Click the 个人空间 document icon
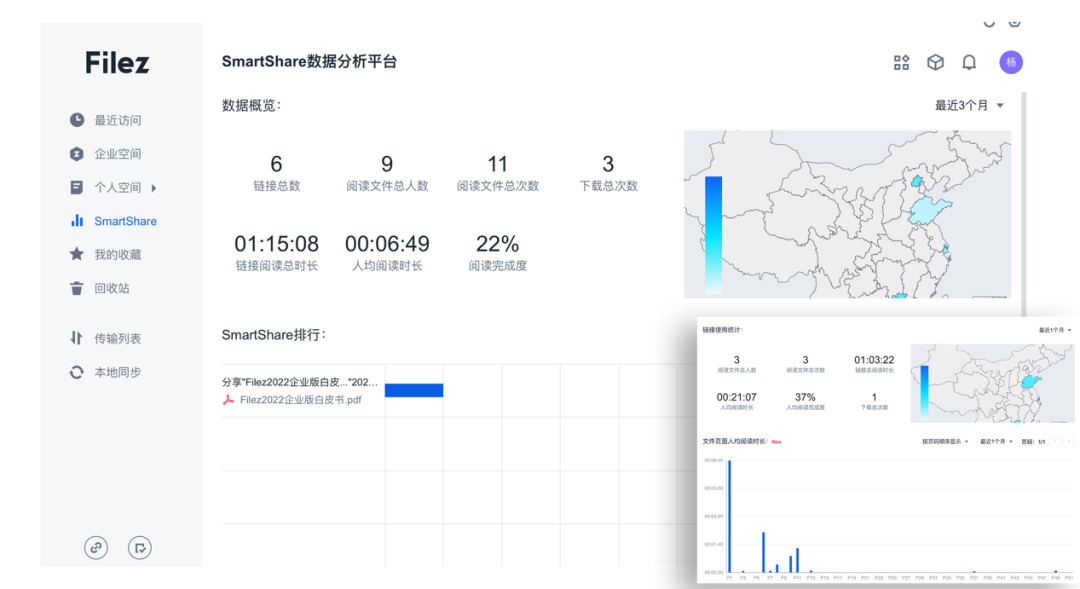This screenshot has width=1080, height=589. (76, 187)
